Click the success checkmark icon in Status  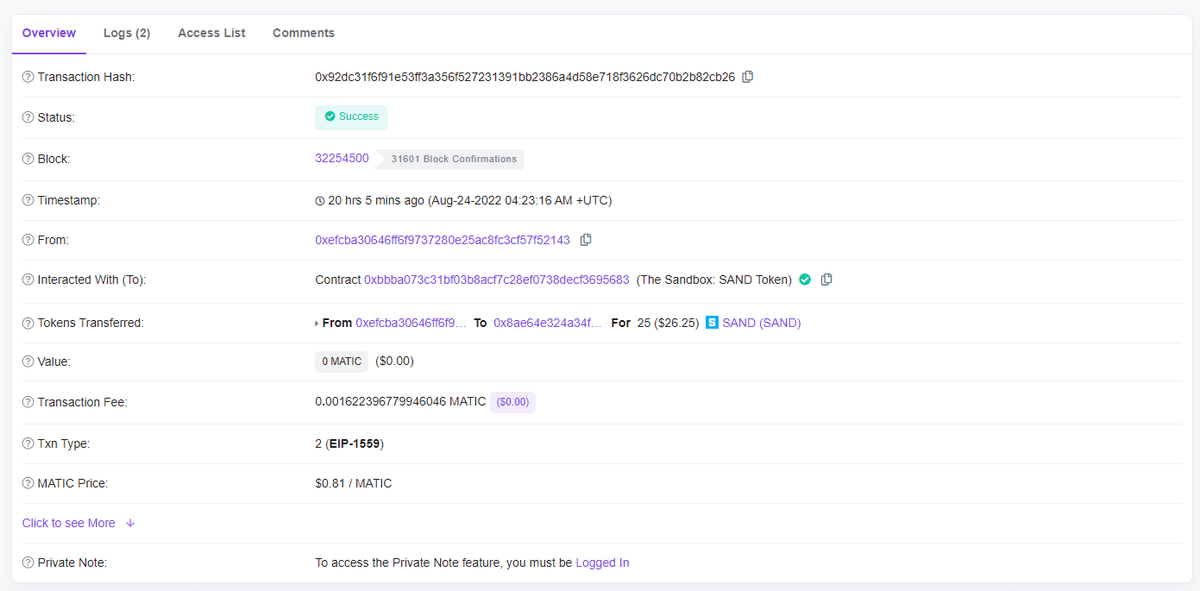[x=330, y=117]
